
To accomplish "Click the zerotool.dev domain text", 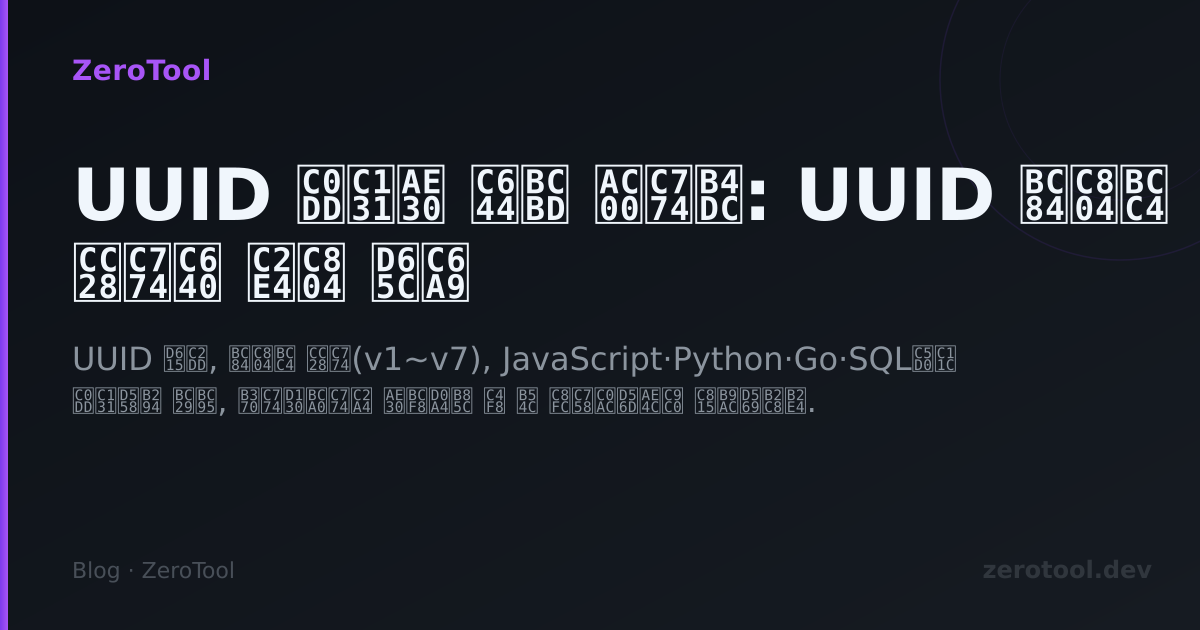I will tap(1067, 570).
